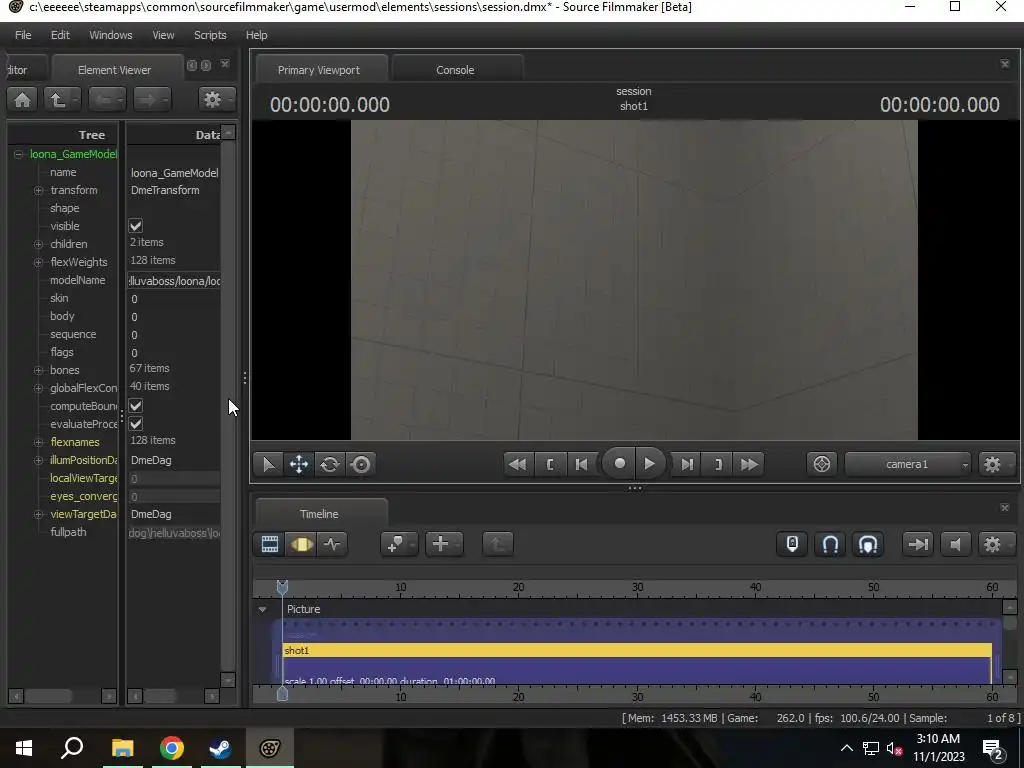Image resolution: width=1024 pixels, height=768 pixels.
Task: Toggle the computeBounds checkbox
Action: 136,406
